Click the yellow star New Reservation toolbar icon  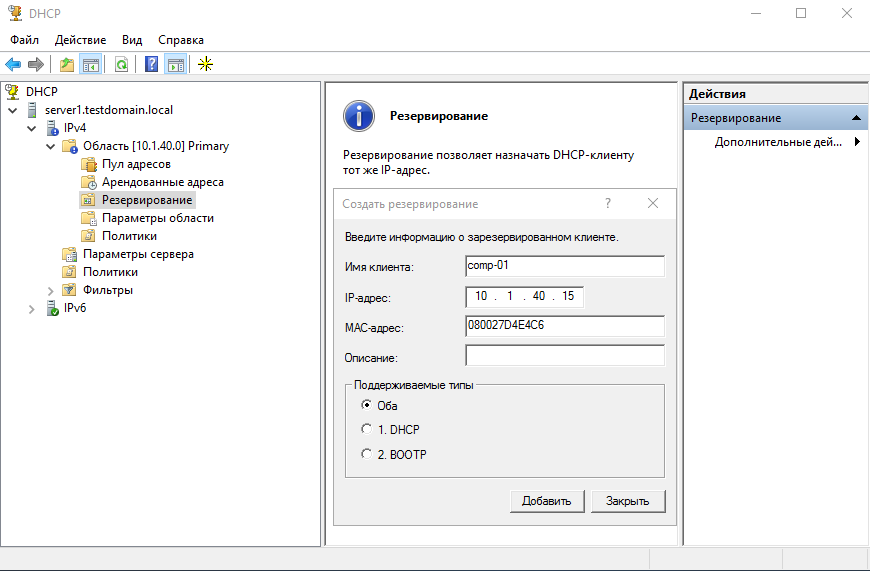(x=205, y=64)
